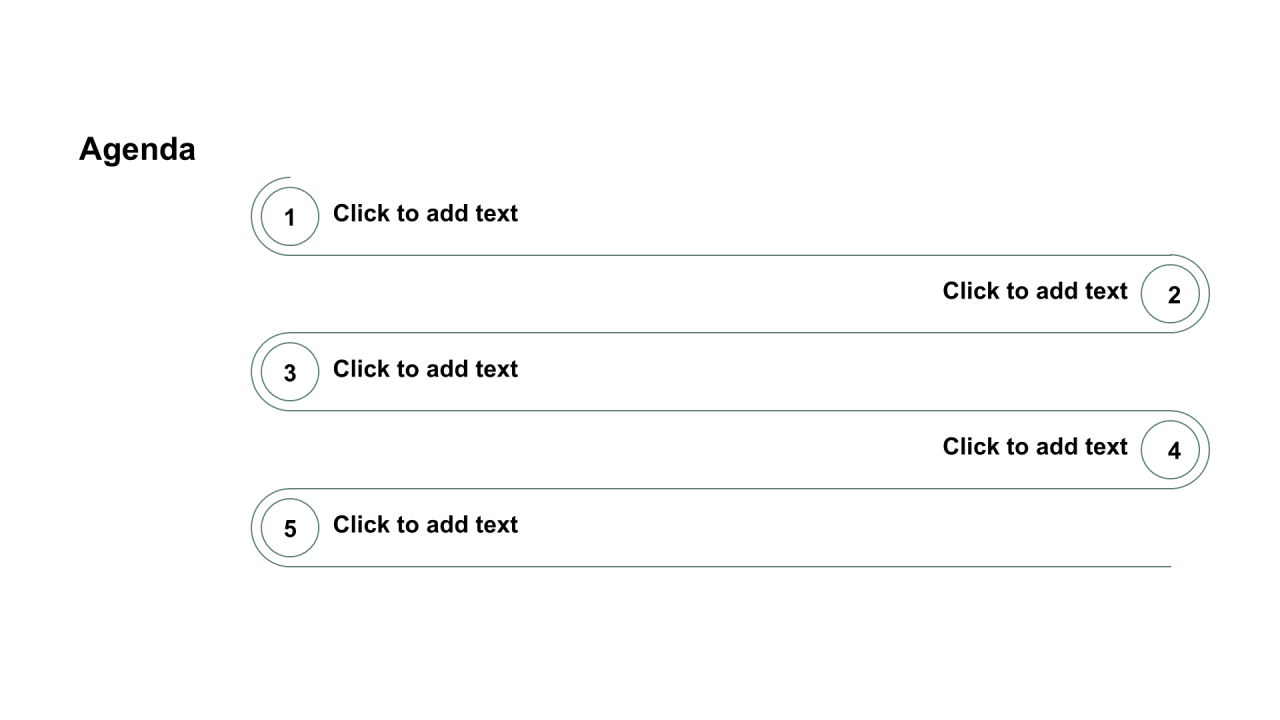Viewport: 1280px width, 720px height.
Task: Click the text placeholder beside number 1
Action: pyautogui.click(x=425, y=213)
